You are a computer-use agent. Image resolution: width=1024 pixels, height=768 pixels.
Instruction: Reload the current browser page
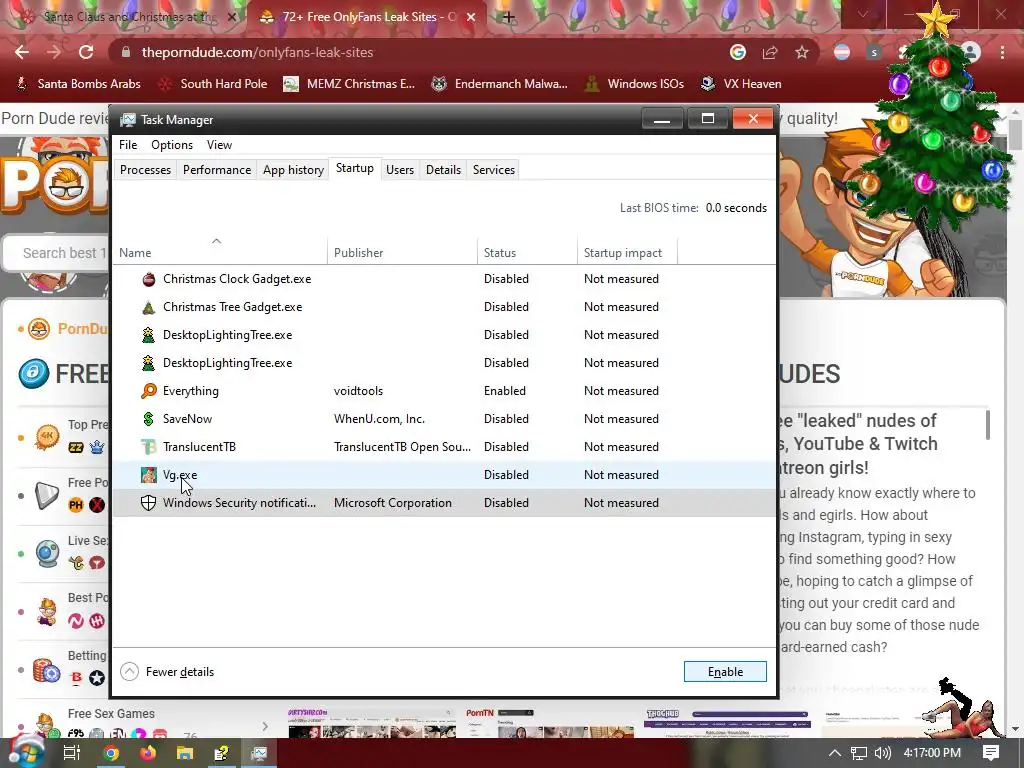[86, 52]
